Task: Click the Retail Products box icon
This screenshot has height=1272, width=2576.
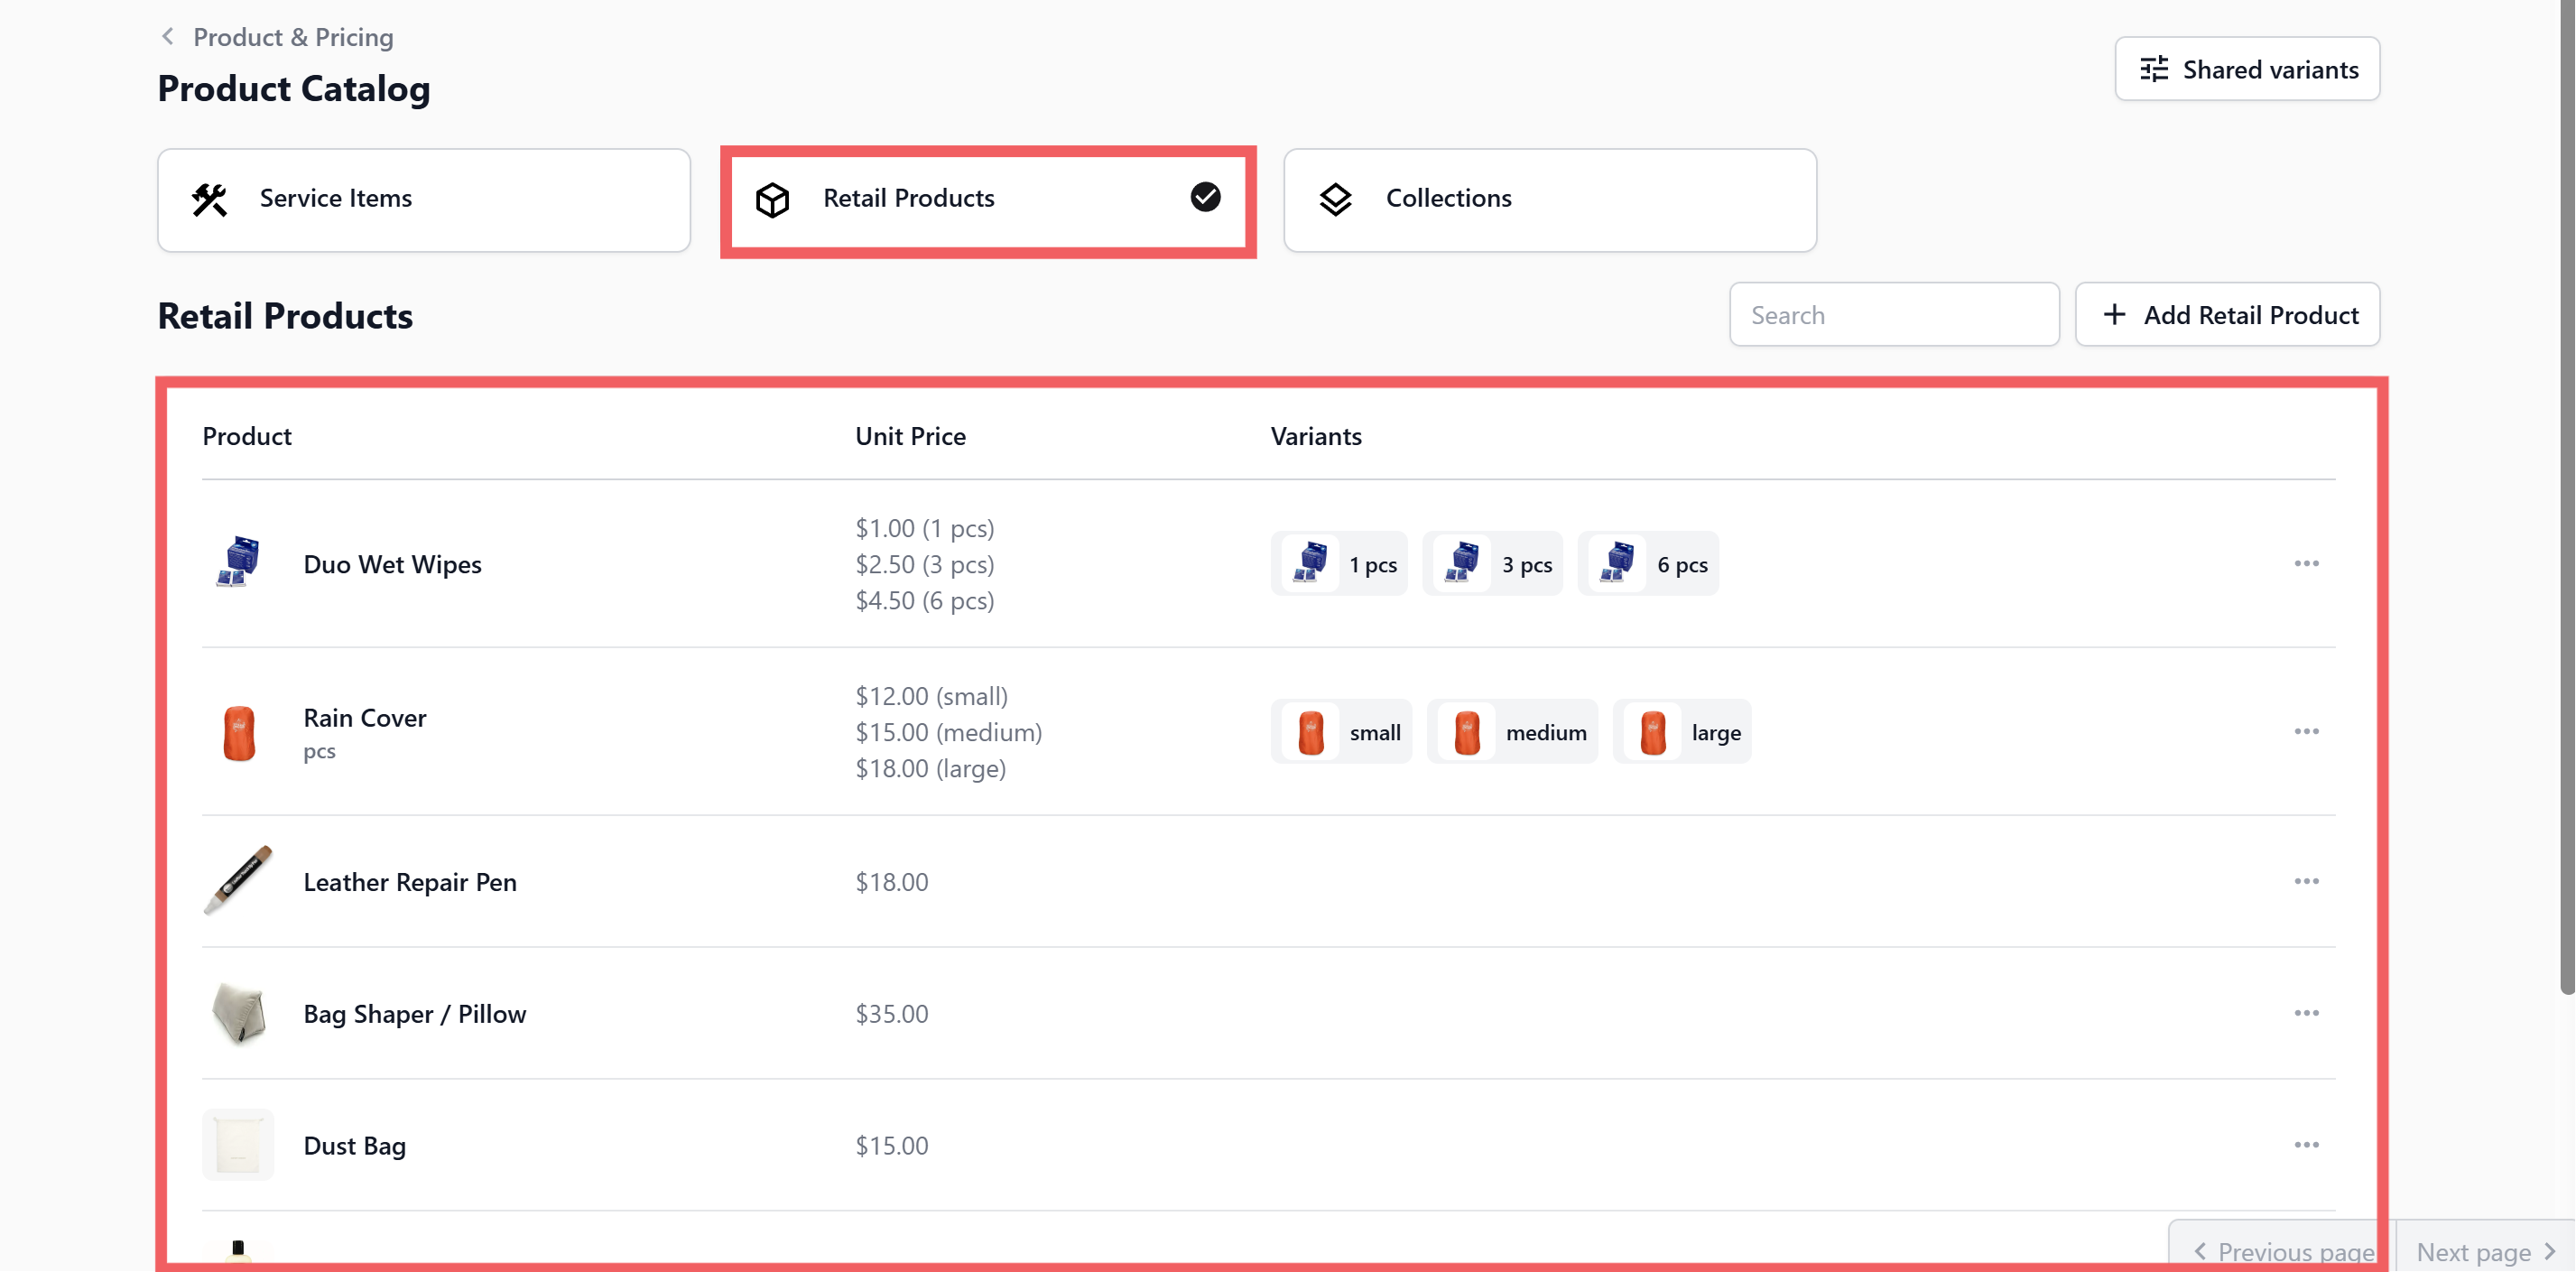Action: 772,199
